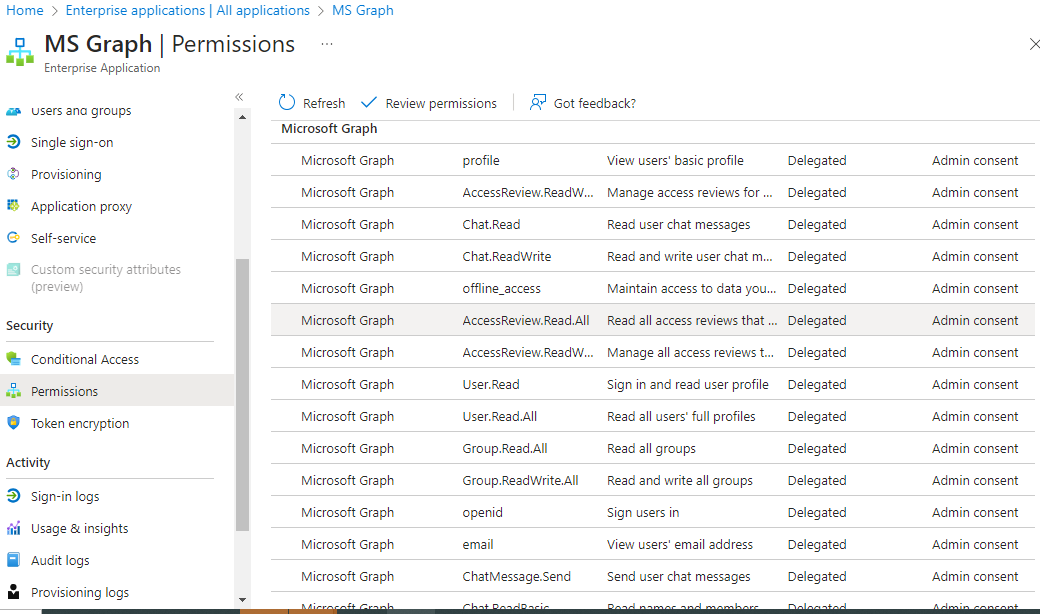
Task: Click the Audit logs icon
Action: pyautogui.click(x=13, y=560)
